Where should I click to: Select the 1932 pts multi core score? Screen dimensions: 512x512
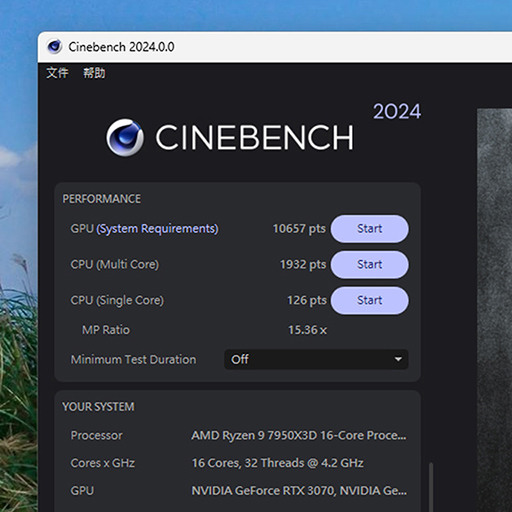tap(303, 264)
